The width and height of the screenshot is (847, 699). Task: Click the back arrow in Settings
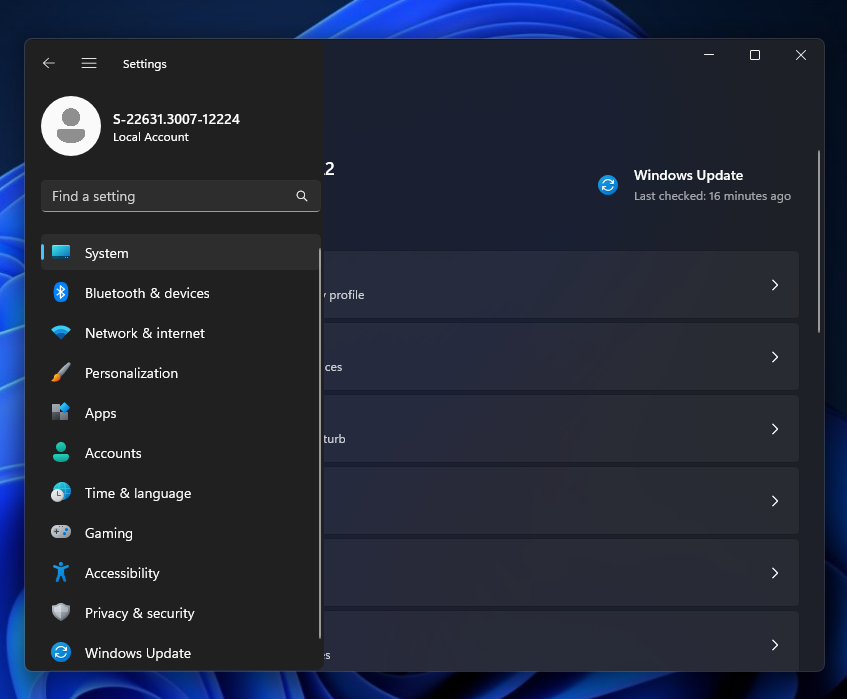(49, 63)
